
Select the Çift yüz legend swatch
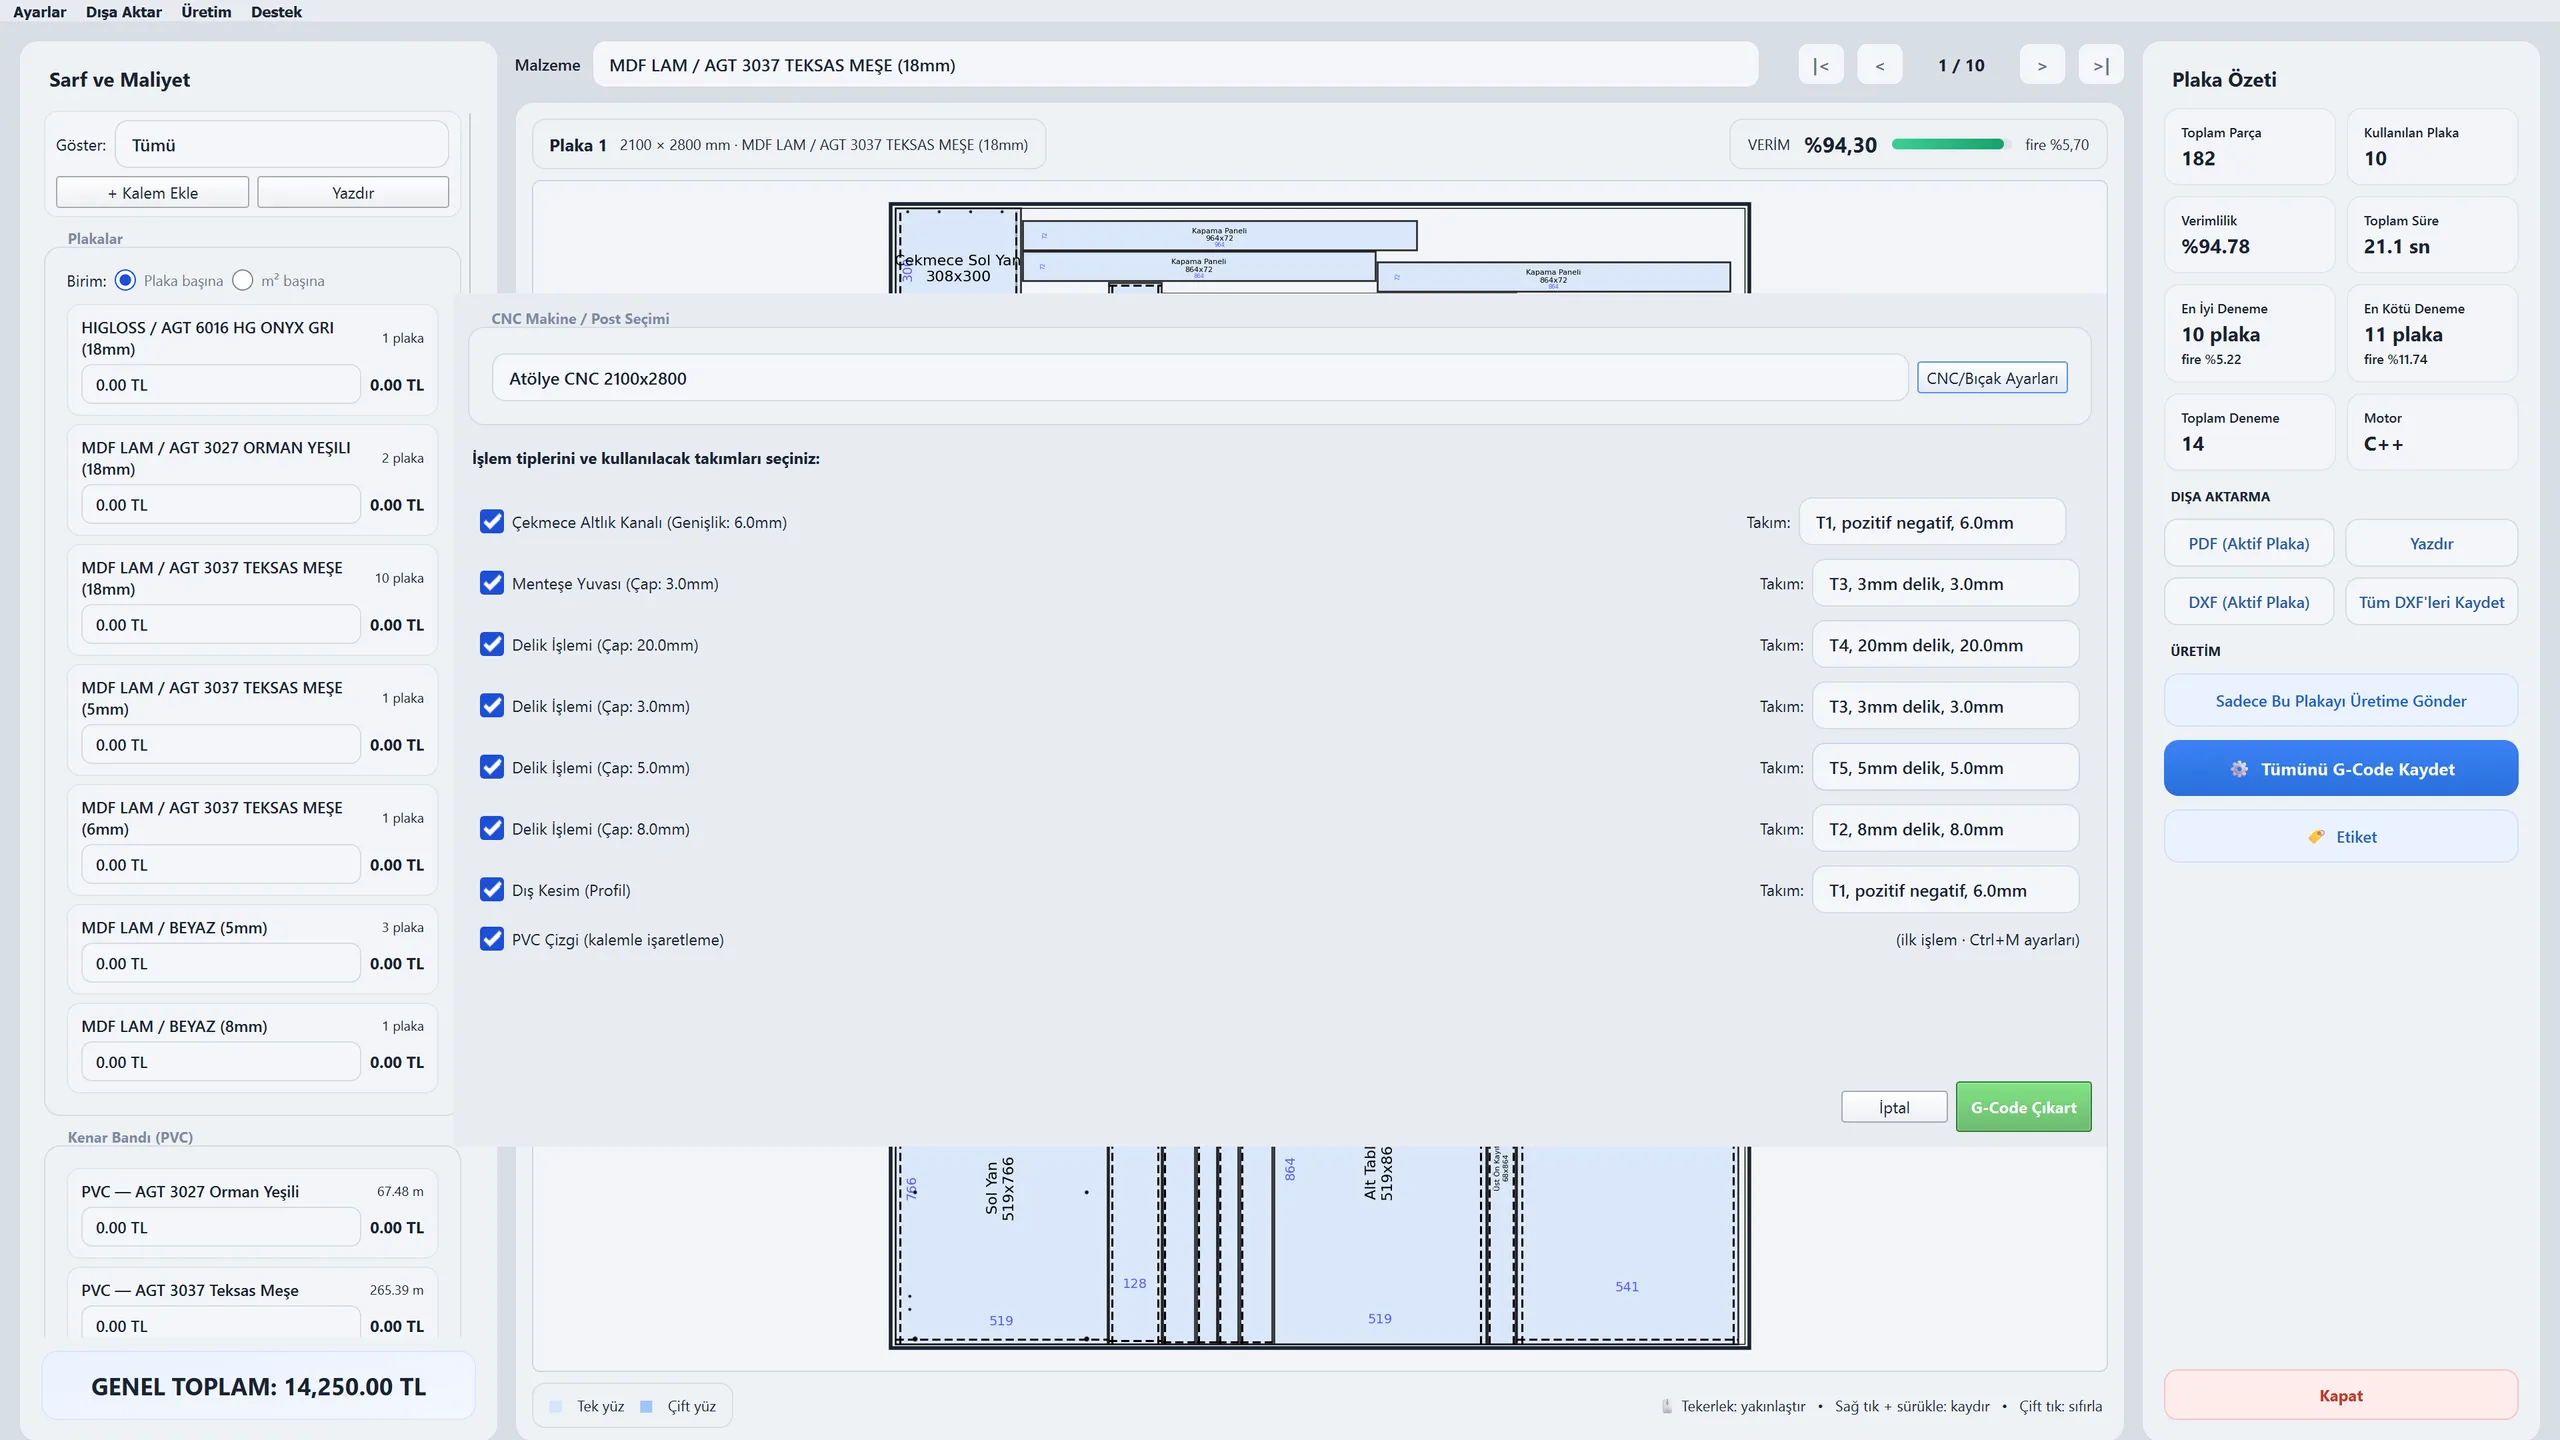tap(646, 1406)
